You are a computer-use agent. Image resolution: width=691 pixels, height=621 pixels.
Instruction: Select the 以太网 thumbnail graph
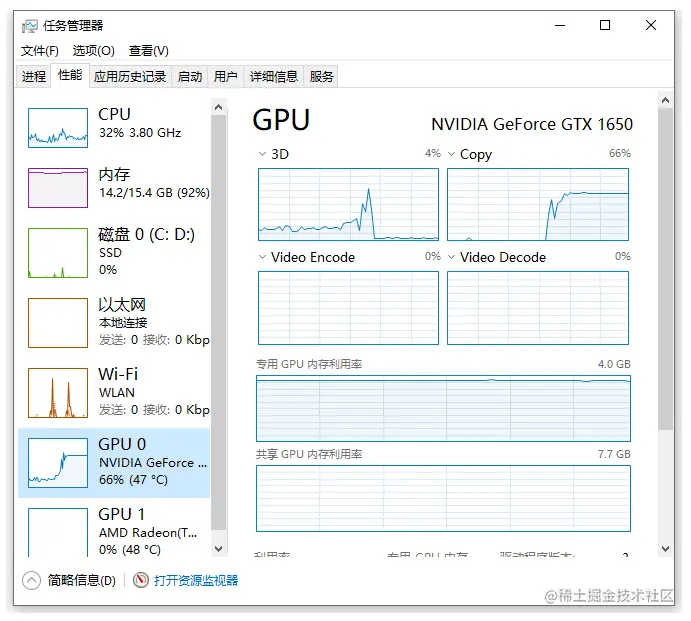(x=58, y=323)
